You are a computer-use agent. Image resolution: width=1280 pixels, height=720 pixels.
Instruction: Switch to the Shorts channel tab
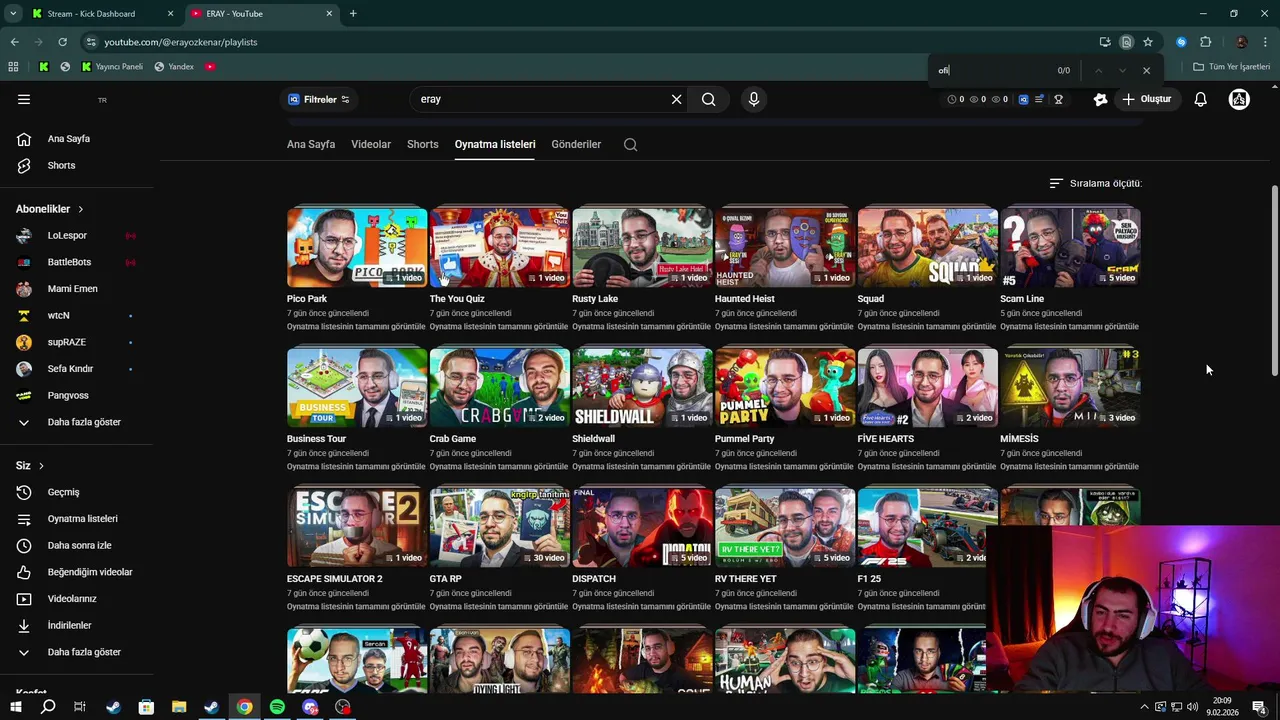[423, 144]
